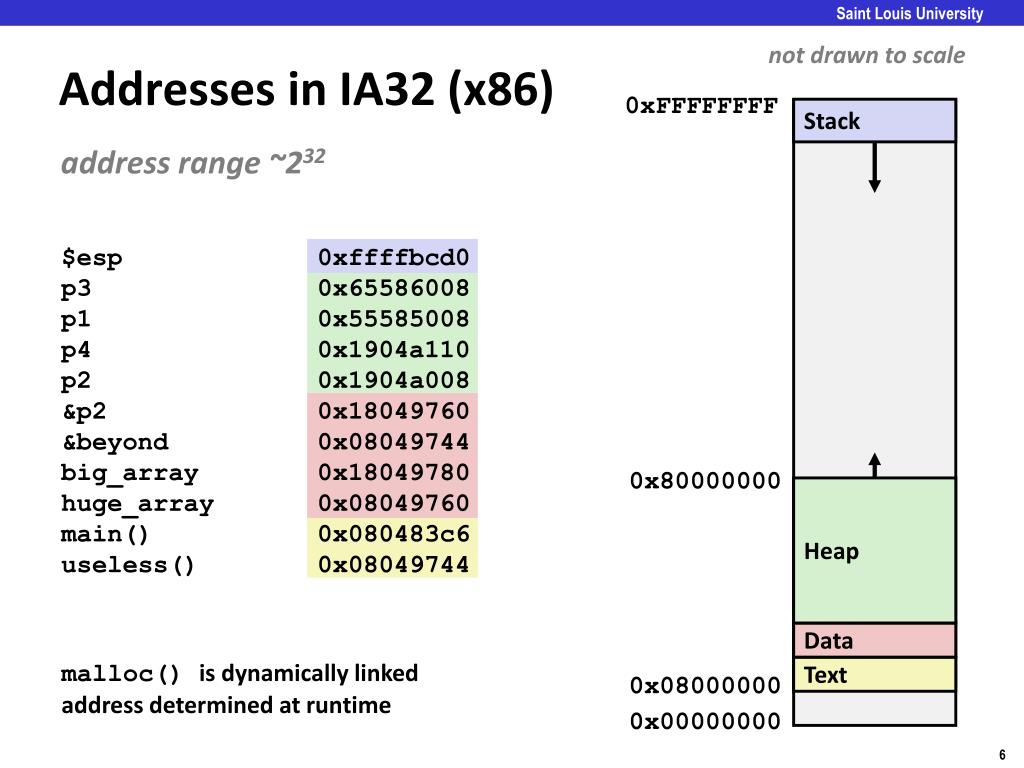Select the &p2 label
1024x768 pixels.
(x=84, y=411)
